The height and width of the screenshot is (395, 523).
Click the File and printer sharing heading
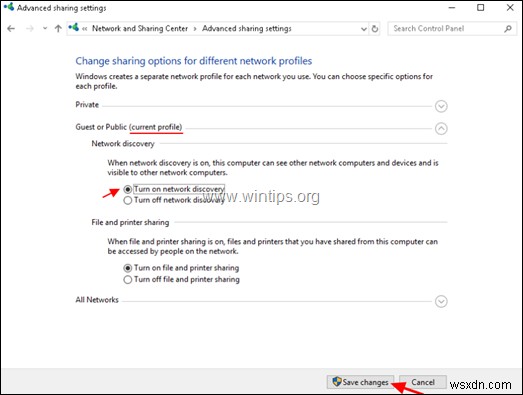tap(130, 222)
